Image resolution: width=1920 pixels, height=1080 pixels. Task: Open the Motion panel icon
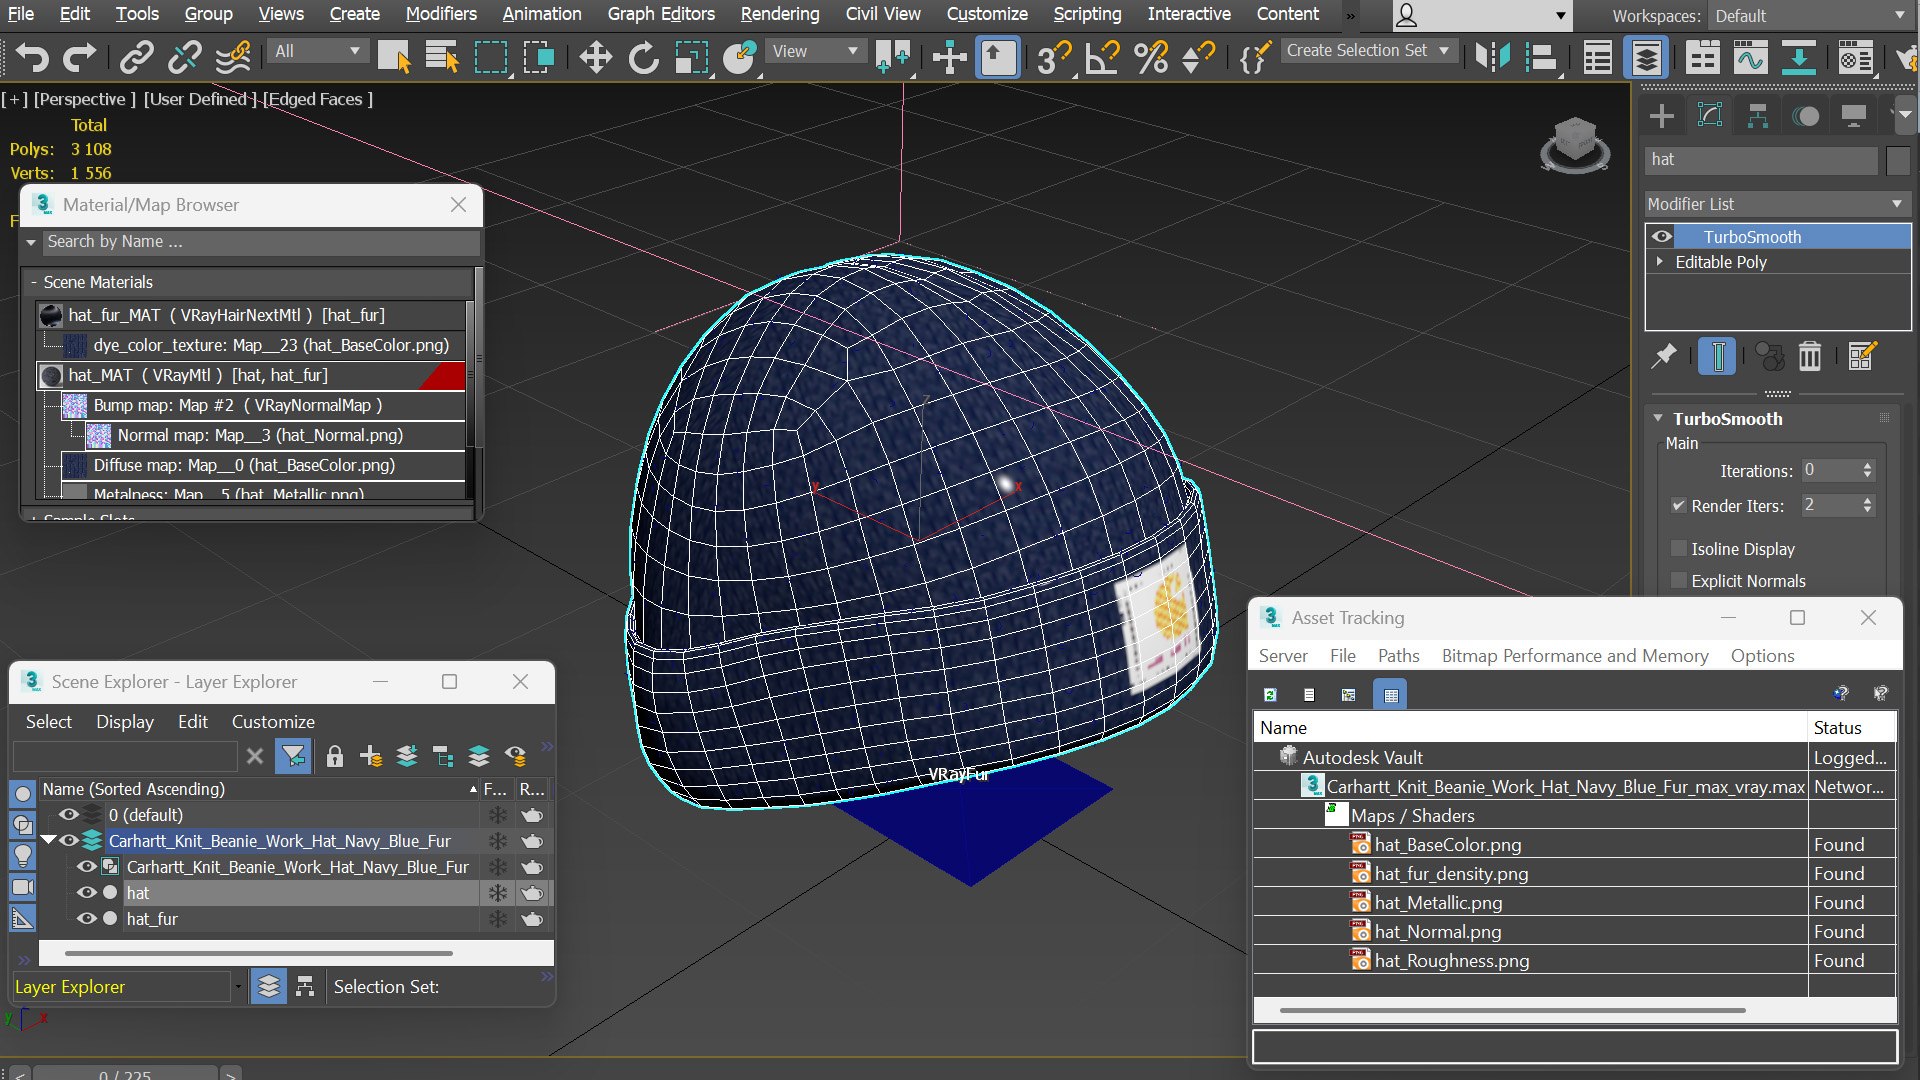point(1806,116)
